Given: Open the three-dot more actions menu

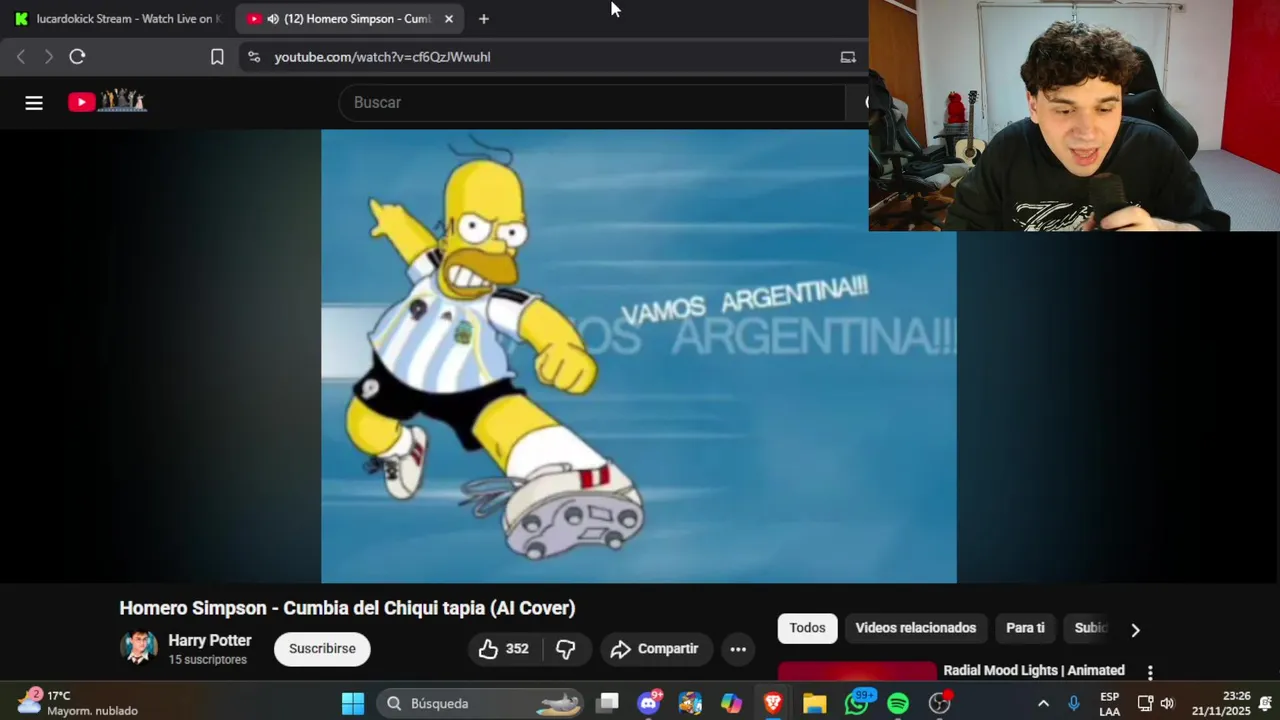Looking at the screenshot, I should [738, 649].
